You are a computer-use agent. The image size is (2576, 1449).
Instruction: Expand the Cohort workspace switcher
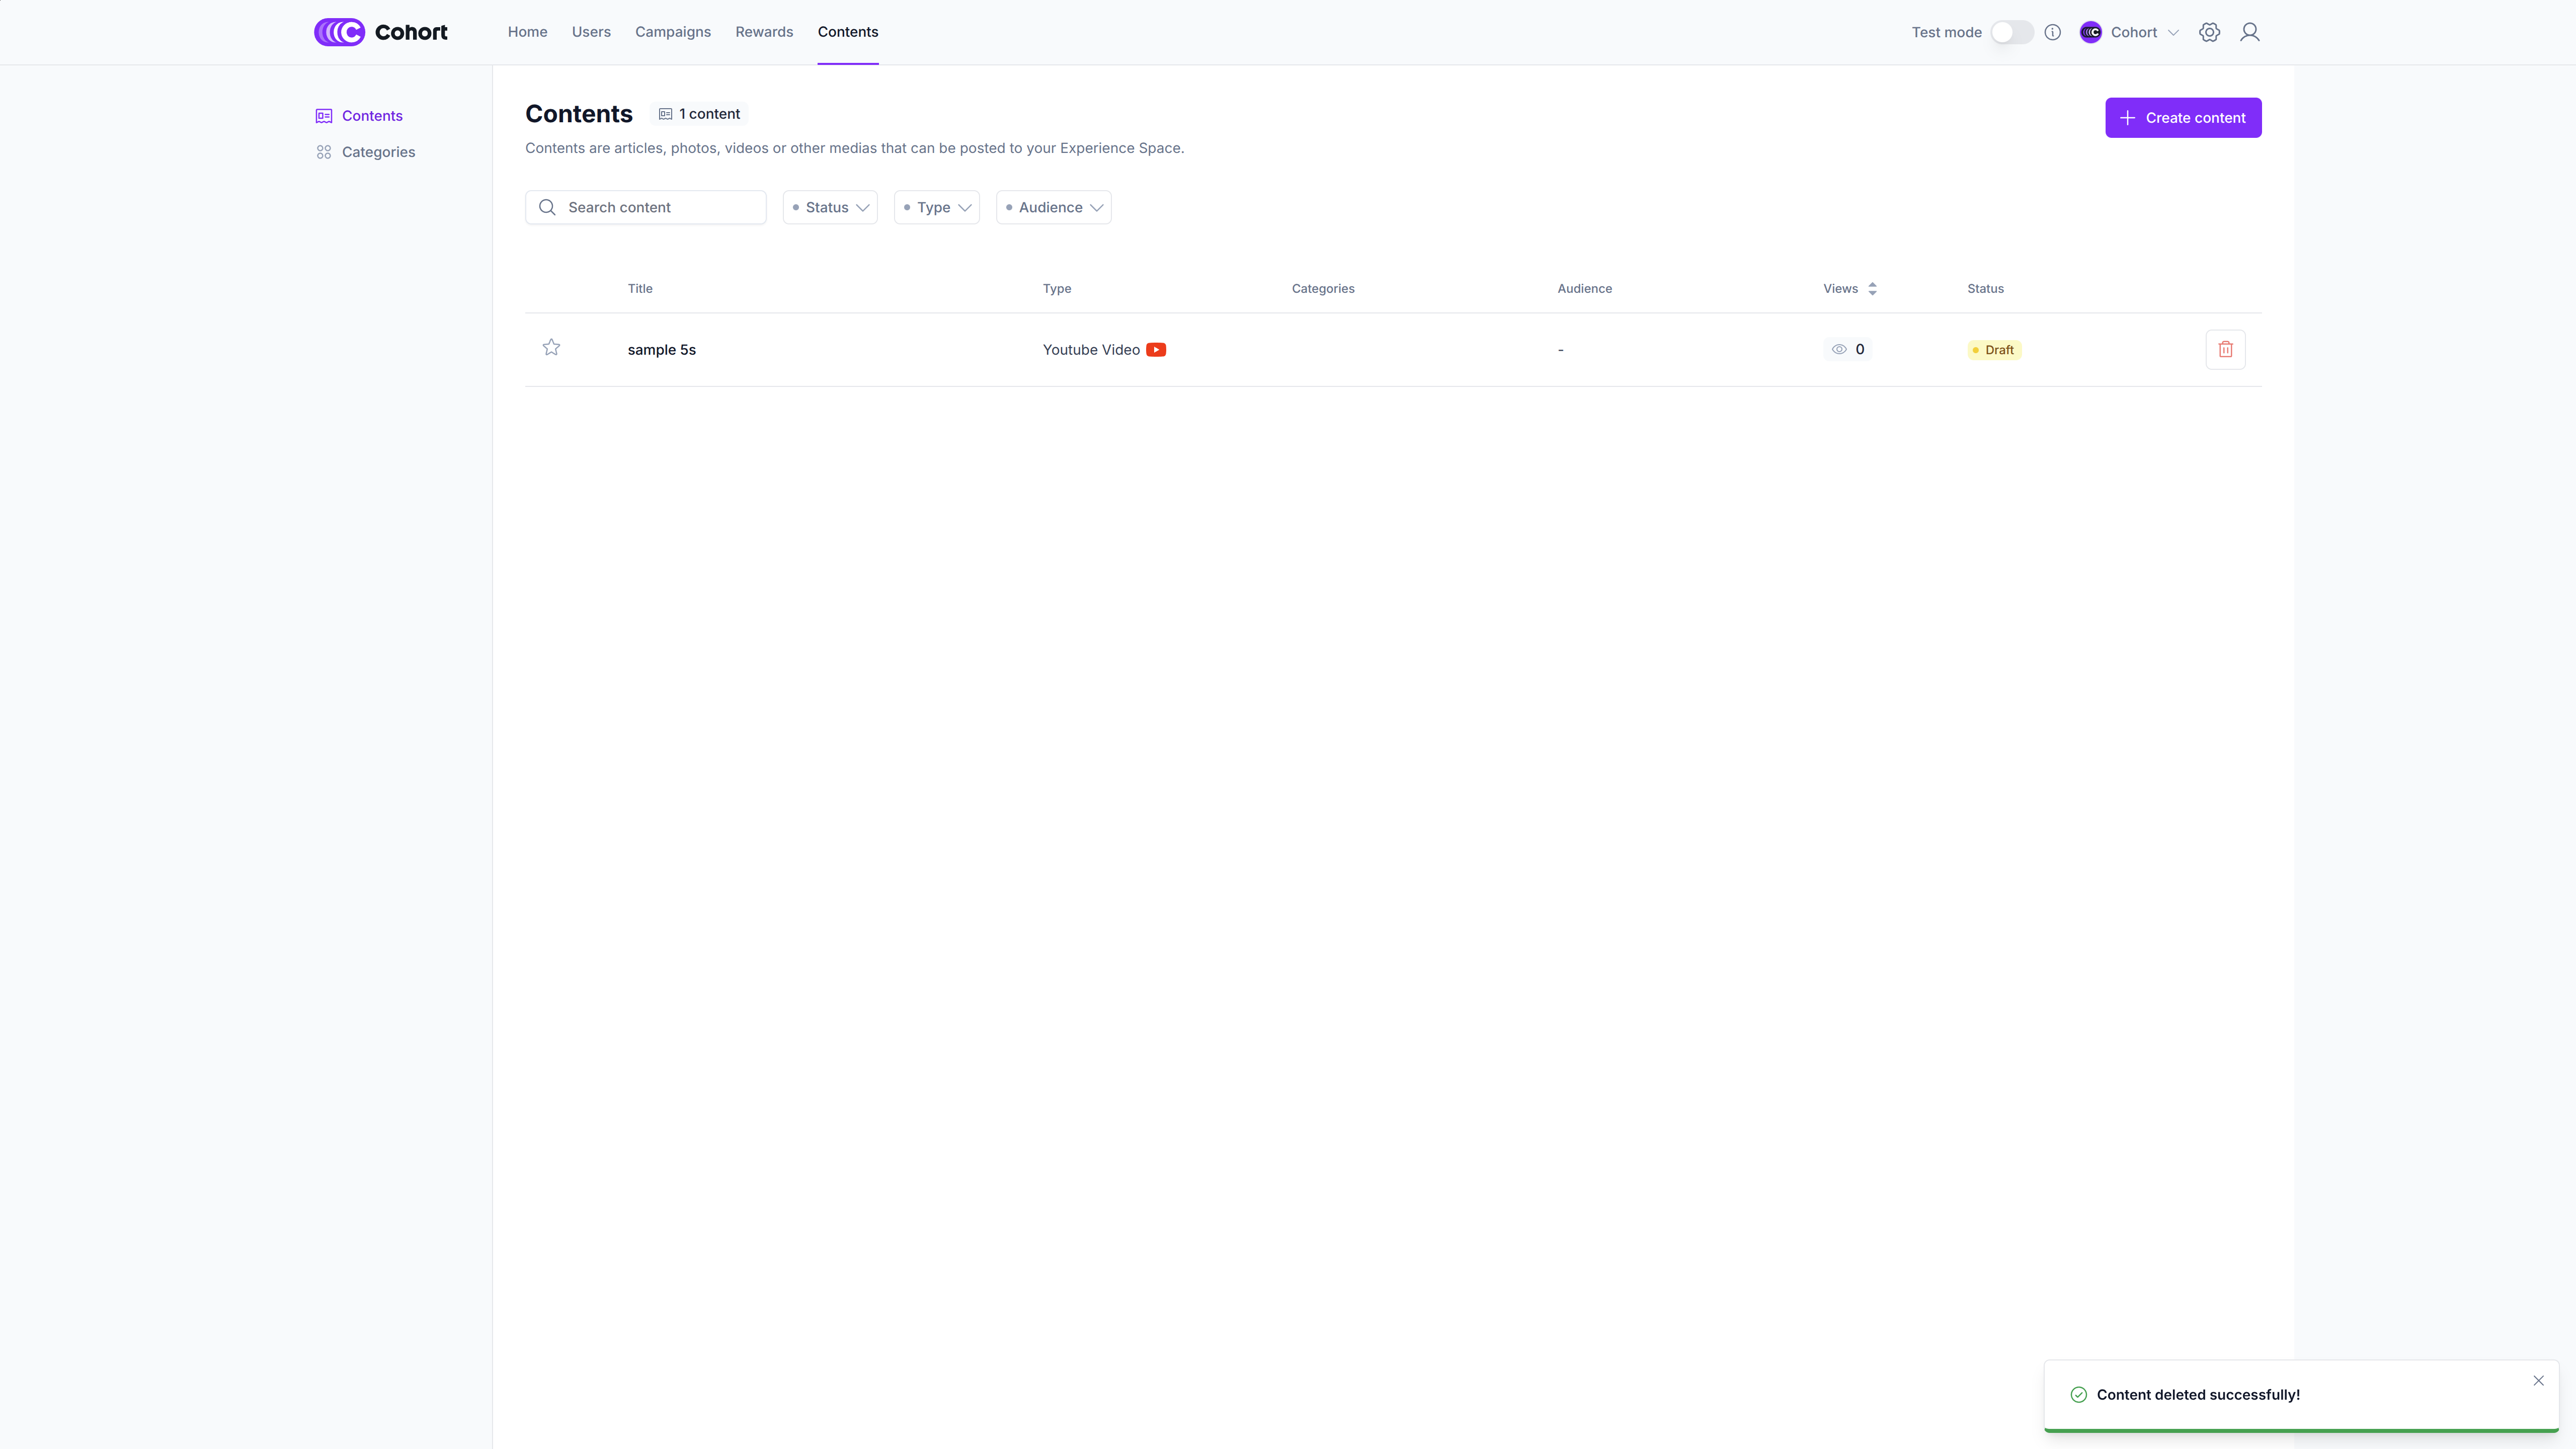click(x=2130, y=32)
